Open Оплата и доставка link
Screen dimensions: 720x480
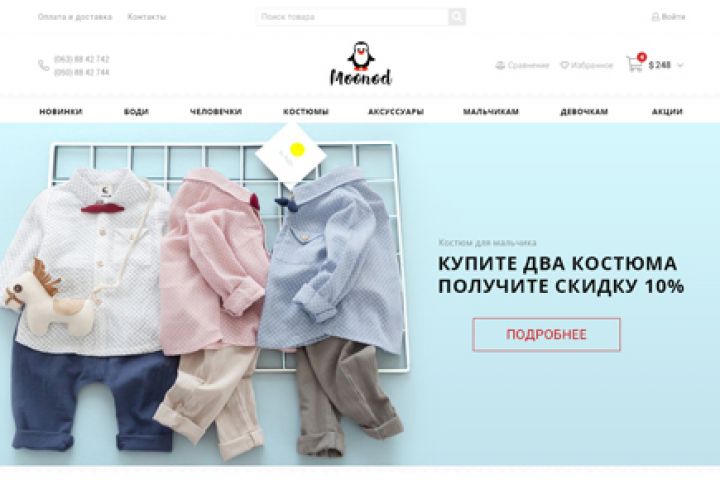[x=75, y=17]
